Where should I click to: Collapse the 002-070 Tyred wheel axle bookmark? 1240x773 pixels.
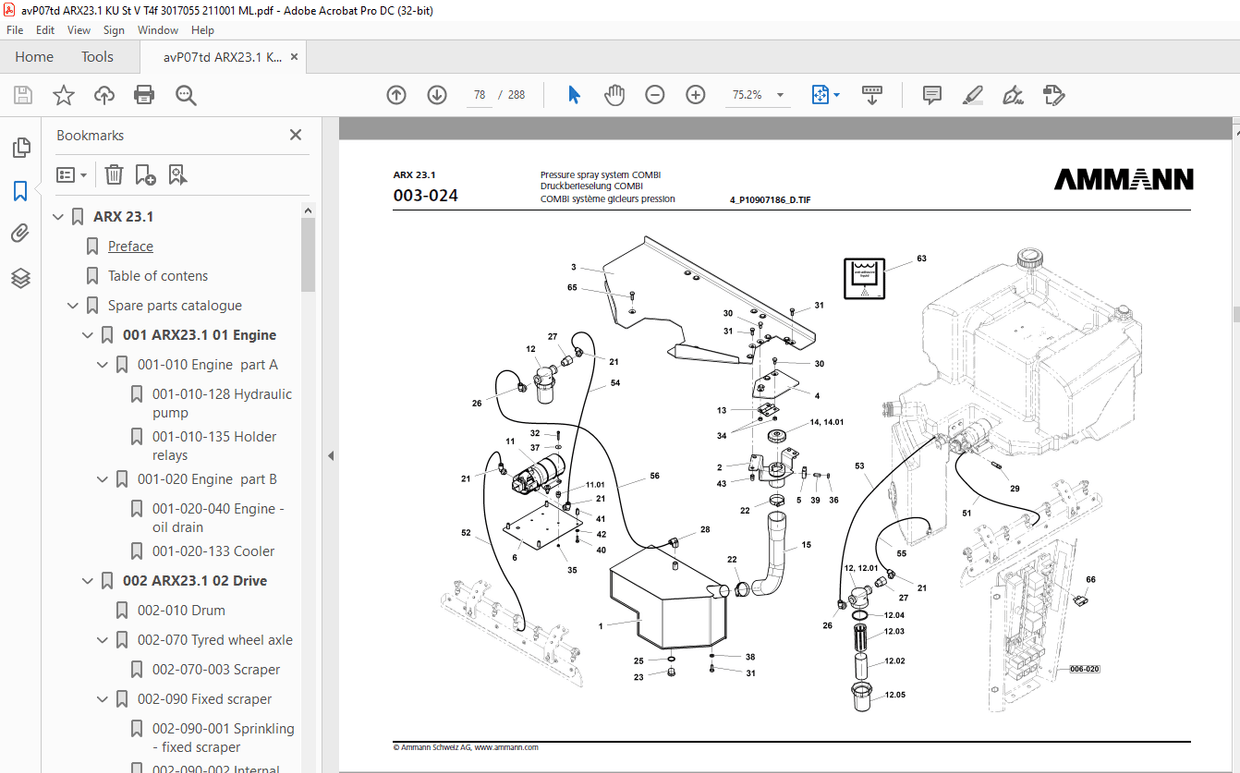tap(102, 639)
